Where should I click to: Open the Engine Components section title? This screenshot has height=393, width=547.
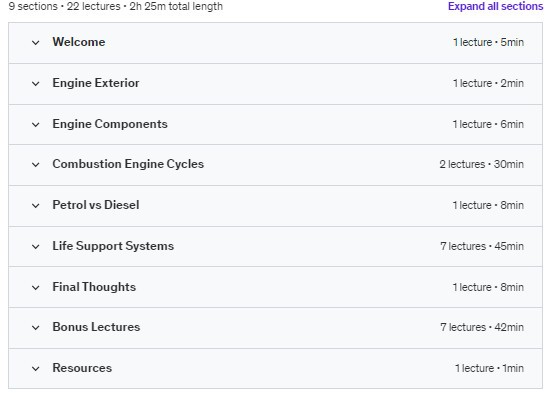[x=110, y=124]
